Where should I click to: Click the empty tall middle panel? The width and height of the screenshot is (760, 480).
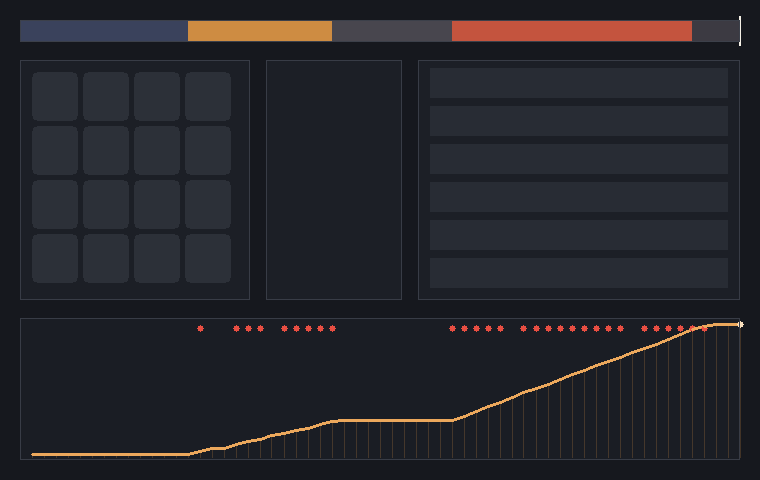click(x=334, y=180)
